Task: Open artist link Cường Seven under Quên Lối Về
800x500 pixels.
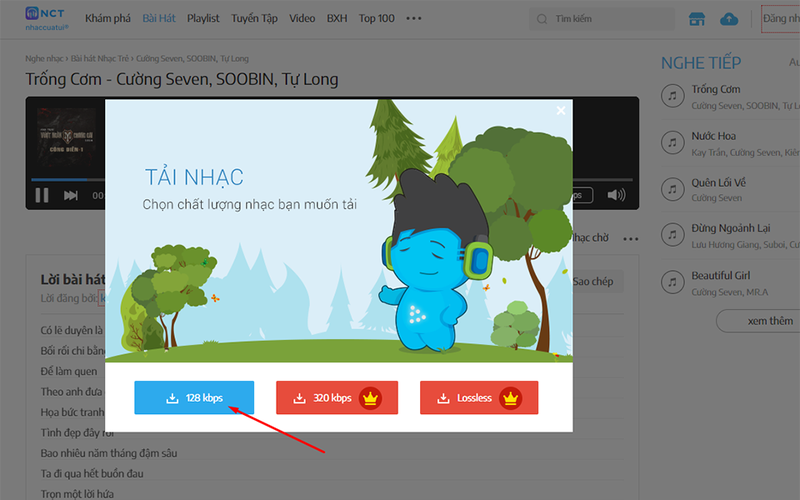Action: coord(716,198)
